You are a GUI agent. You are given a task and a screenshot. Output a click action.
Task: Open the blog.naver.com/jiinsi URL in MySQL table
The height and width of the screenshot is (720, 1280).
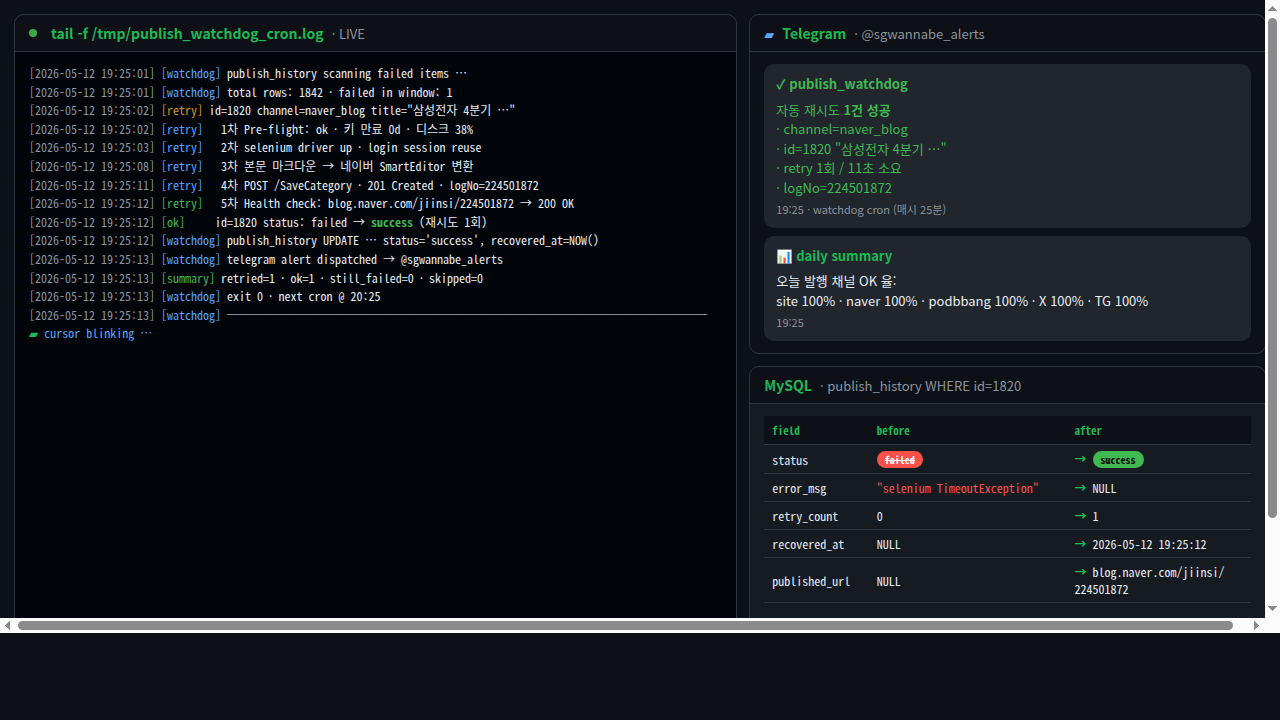coord(1150,581)
